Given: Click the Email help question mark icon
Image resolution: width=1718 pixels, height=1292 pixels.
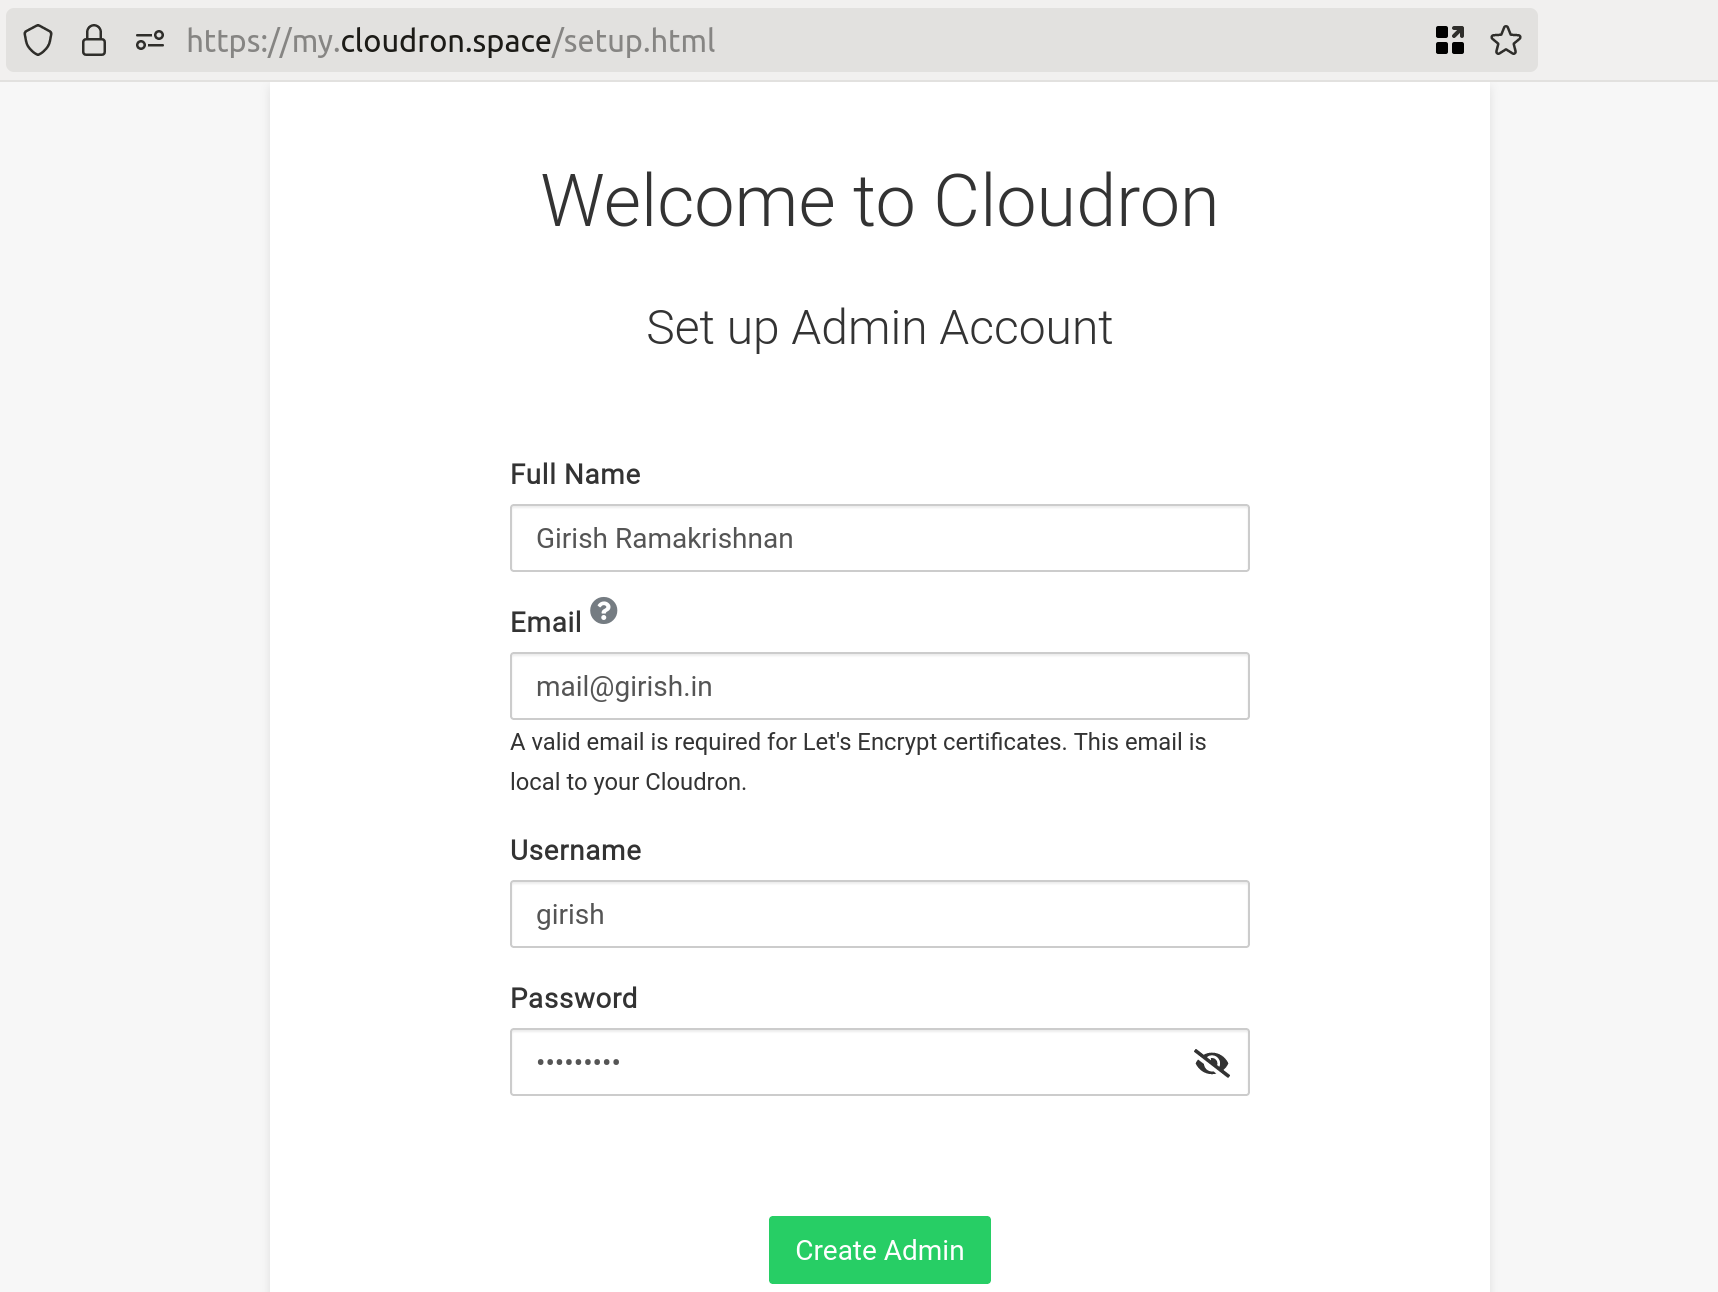Looking at the screenshot, I should pyautogui.click(x=604, y=610).
